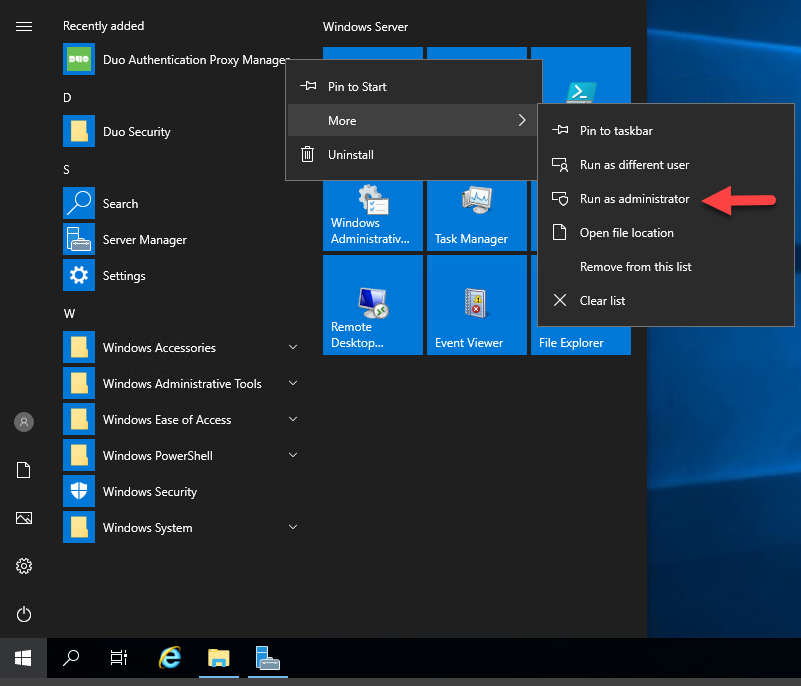Open the user account icon in sidebar
The height and width of the screenshot is (686, 801).
pyautogui.click(x=23, y=422)
